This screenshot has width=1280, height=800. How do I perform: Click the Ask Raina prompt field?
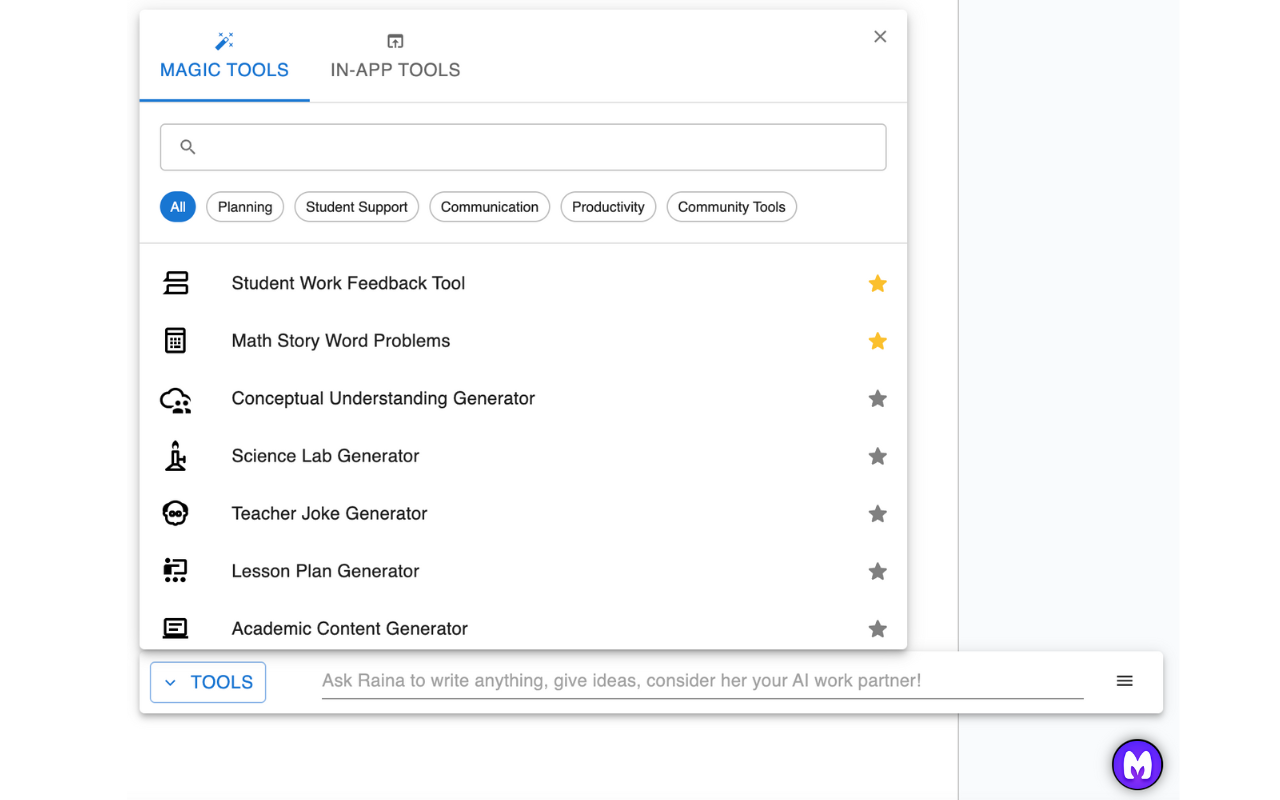[702, 681]
